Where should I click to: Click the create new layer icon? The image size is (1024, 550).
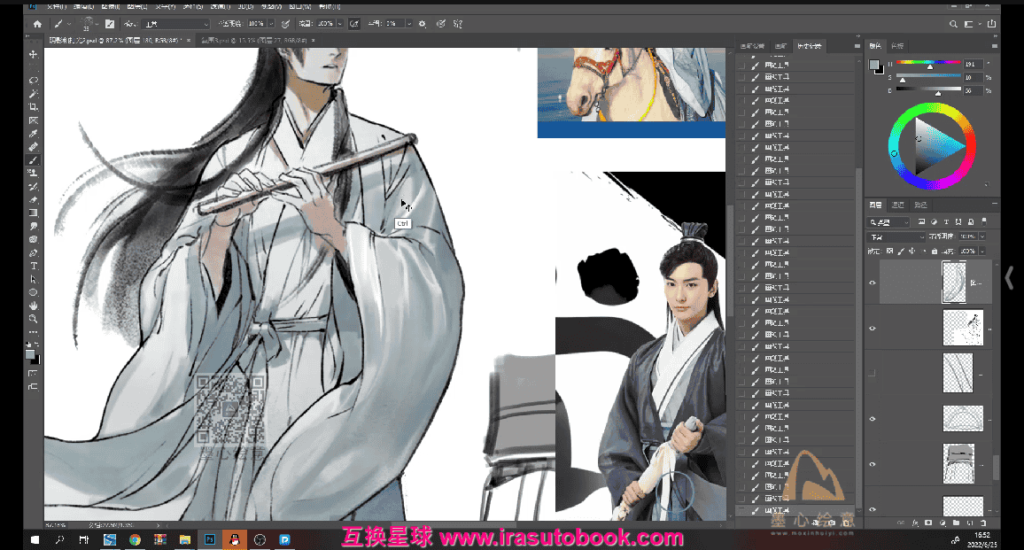[970, 523]
